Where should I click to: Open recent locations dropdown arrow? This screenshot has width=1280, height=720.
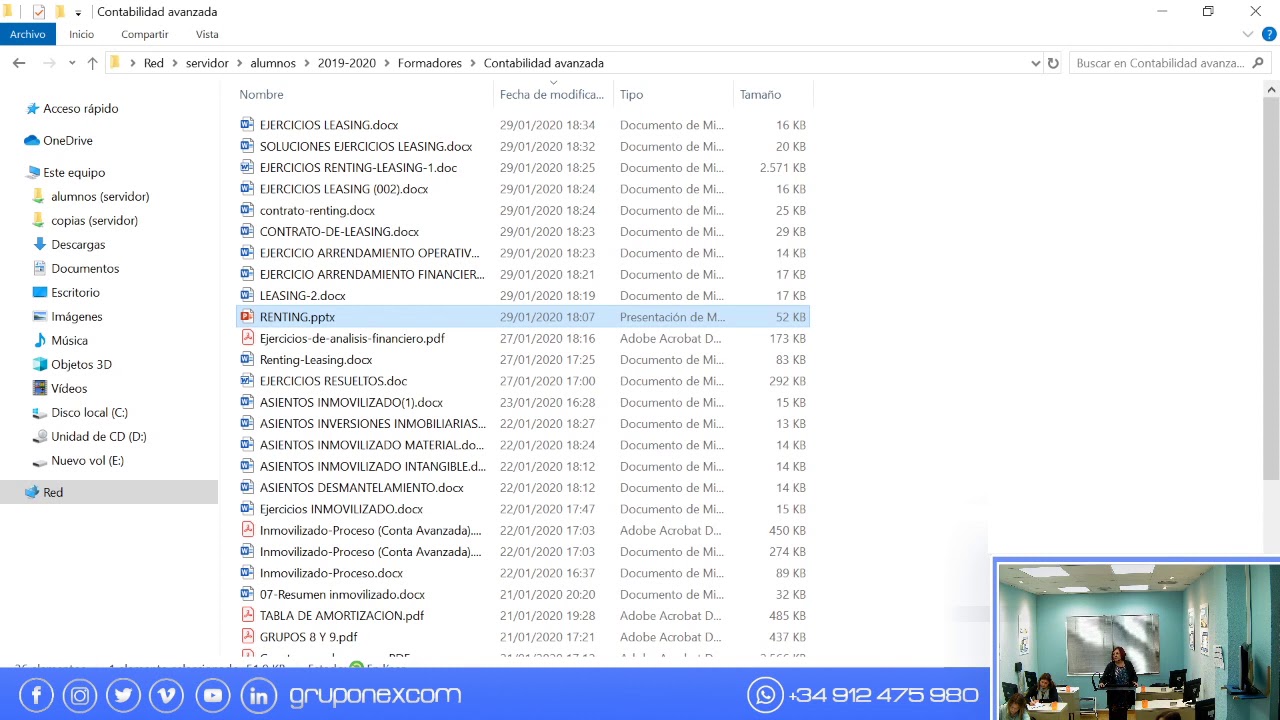72,63
